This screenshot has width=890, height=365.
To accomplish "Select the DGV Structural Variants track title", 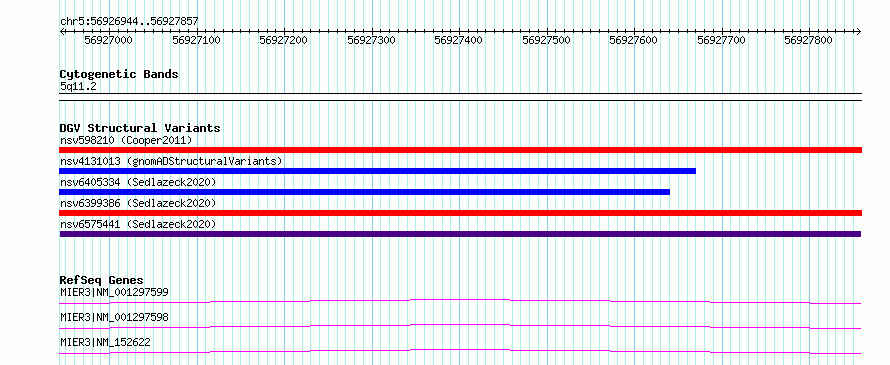I will [140, 128].
